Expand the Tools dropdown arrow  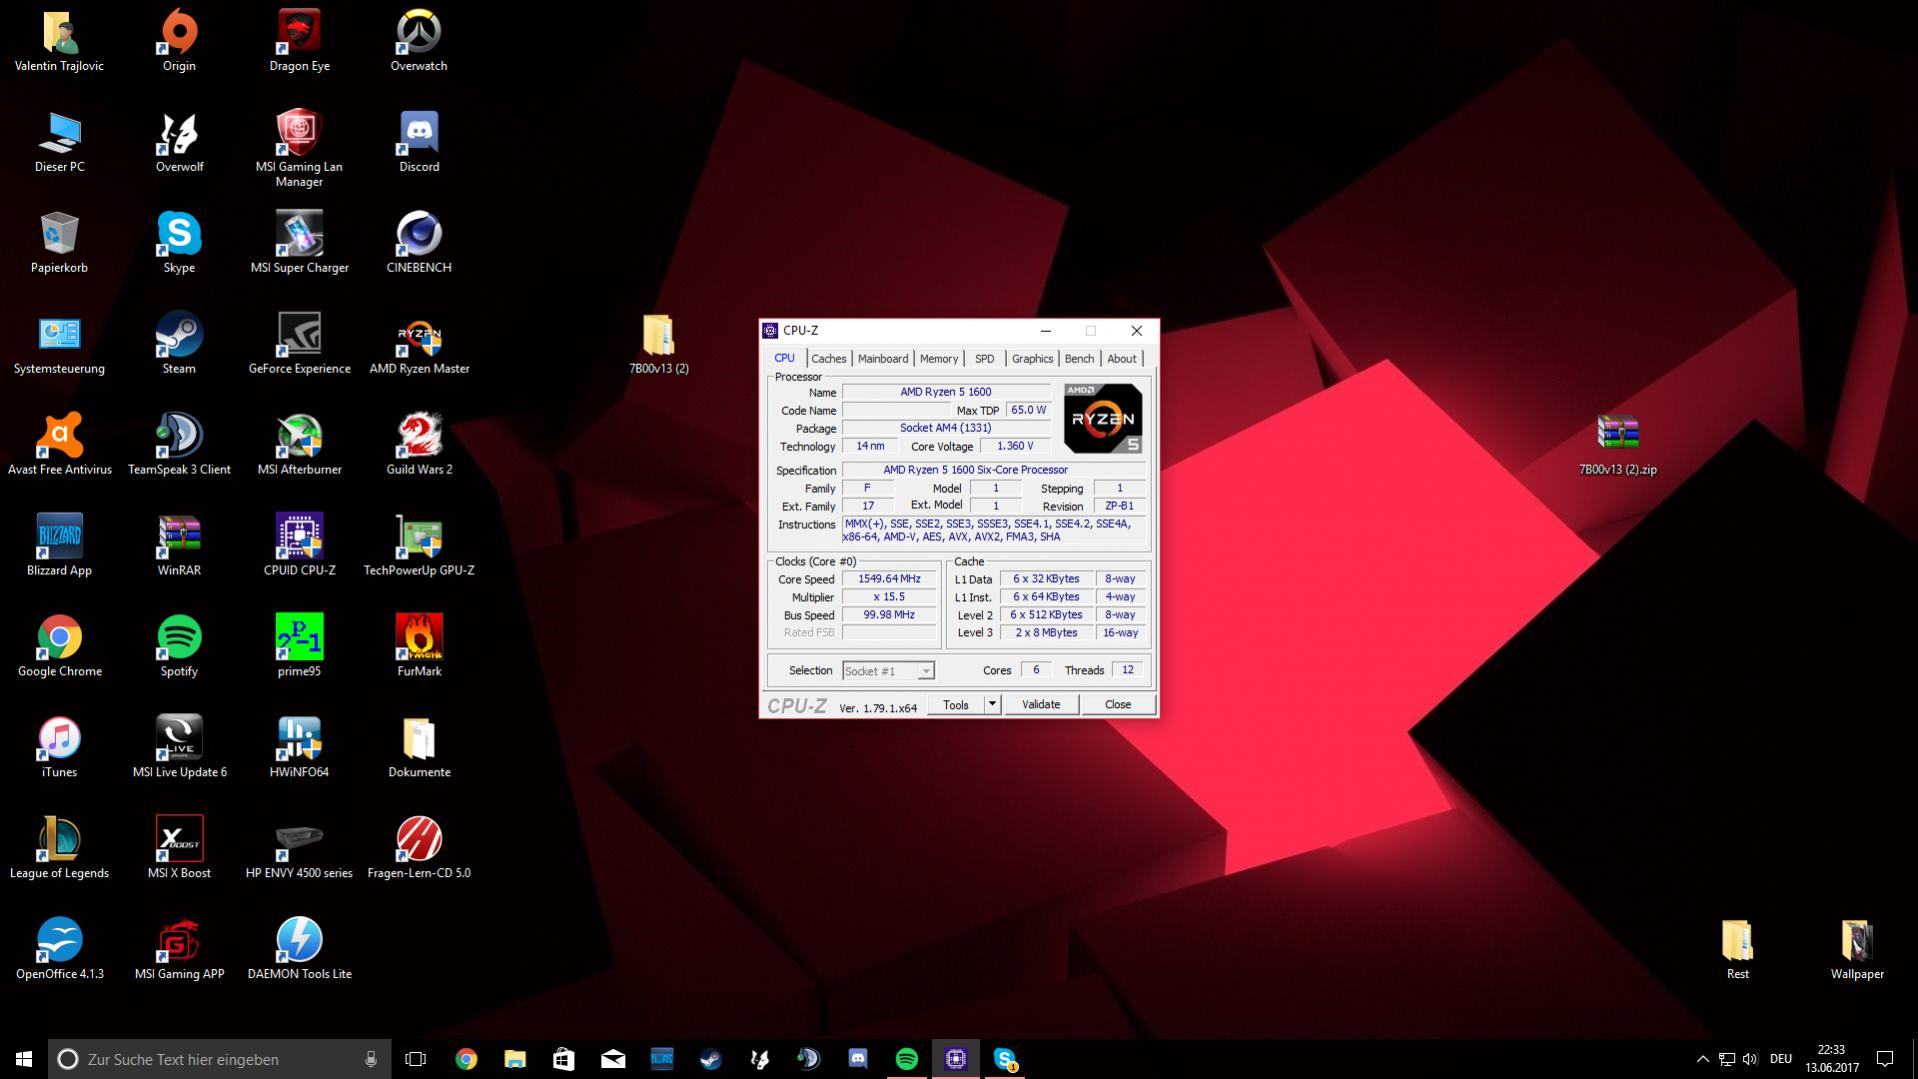click(x=992, y=704)
